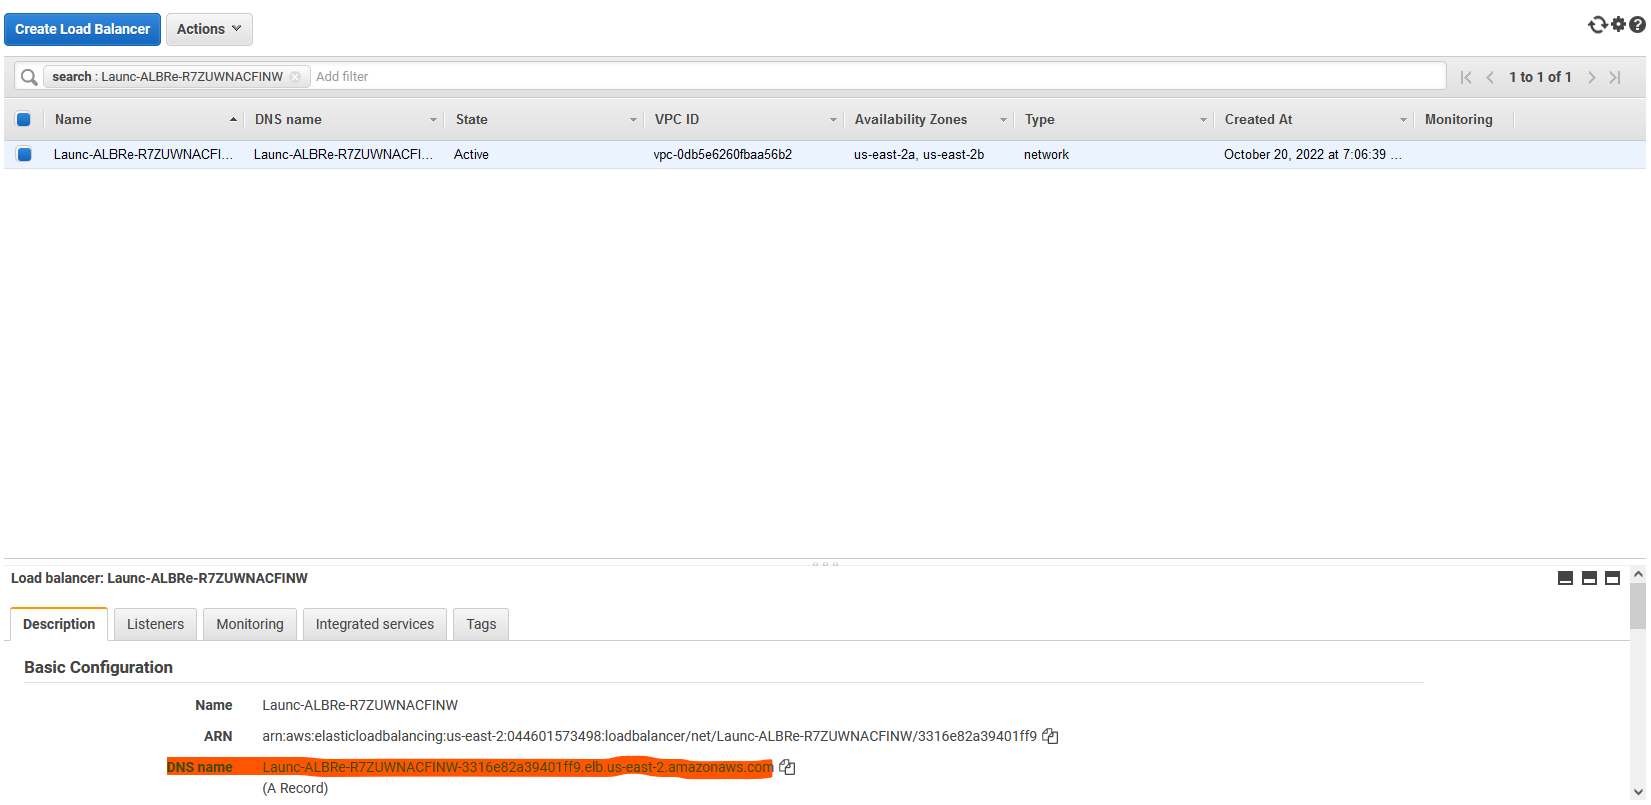Click the Add filter input field
This screenshot has width=1651, height=805.
pos(880,77)
